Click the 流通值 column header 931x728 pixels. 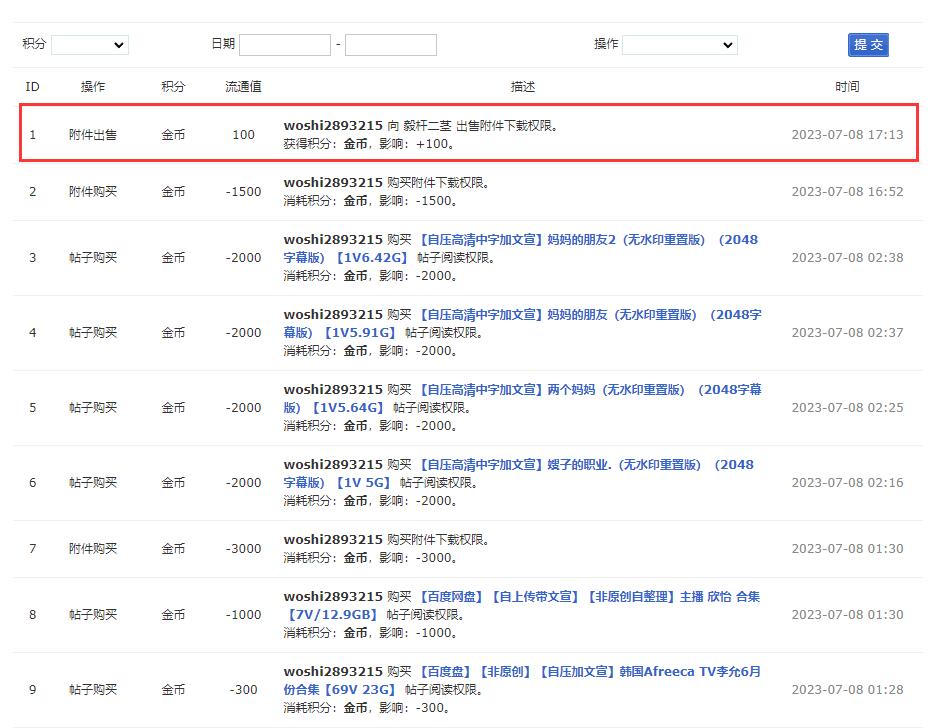click(x=243, y=87)
